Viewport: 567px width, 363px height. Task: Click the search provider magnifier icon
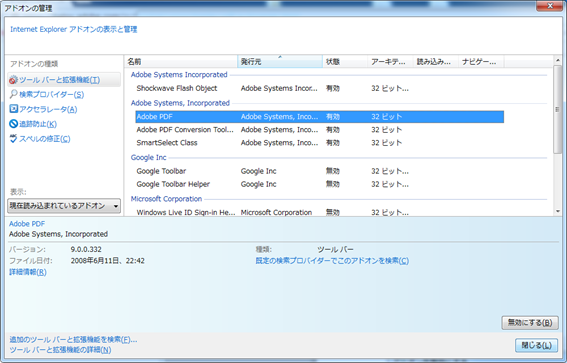click(13, 94)
